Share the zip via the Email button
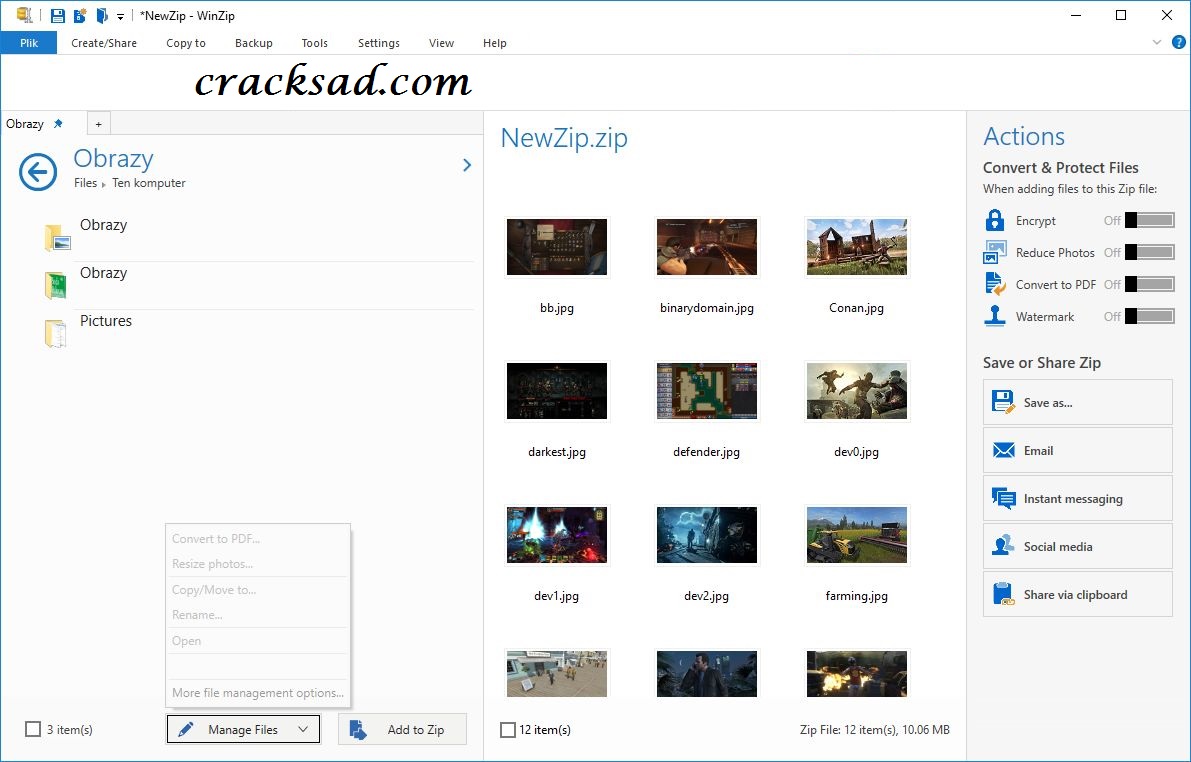This screenshot has width=1191, height=762. tap(1078, 451)
